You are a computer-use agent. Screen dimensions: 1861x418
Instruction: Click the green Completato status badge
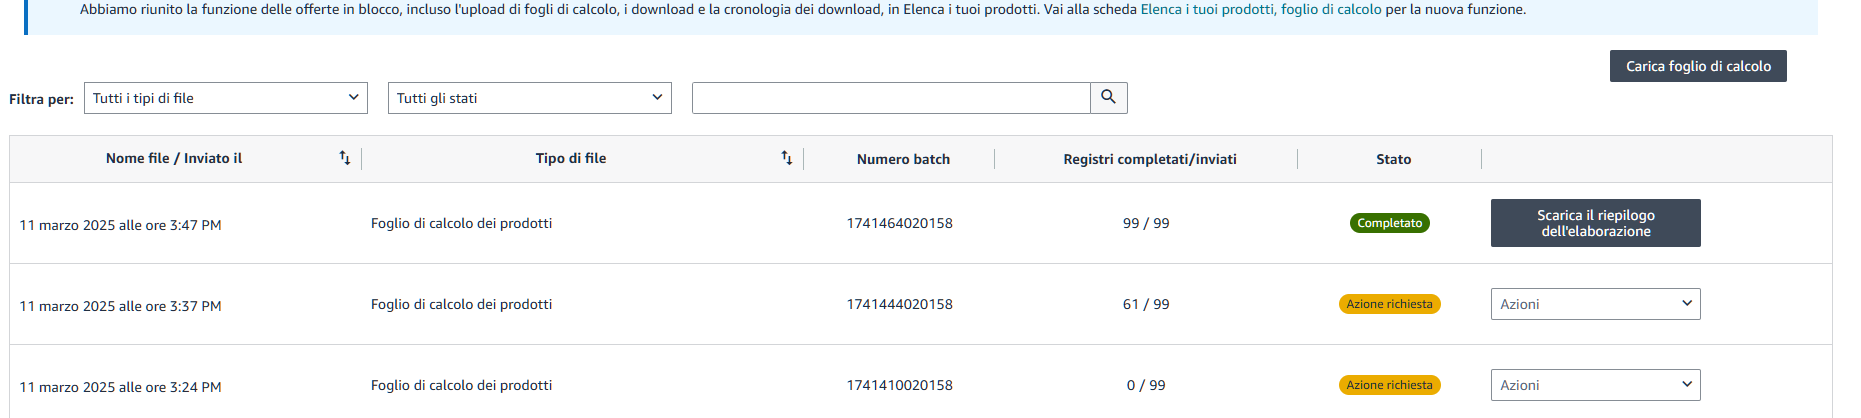coord(1389,223)
